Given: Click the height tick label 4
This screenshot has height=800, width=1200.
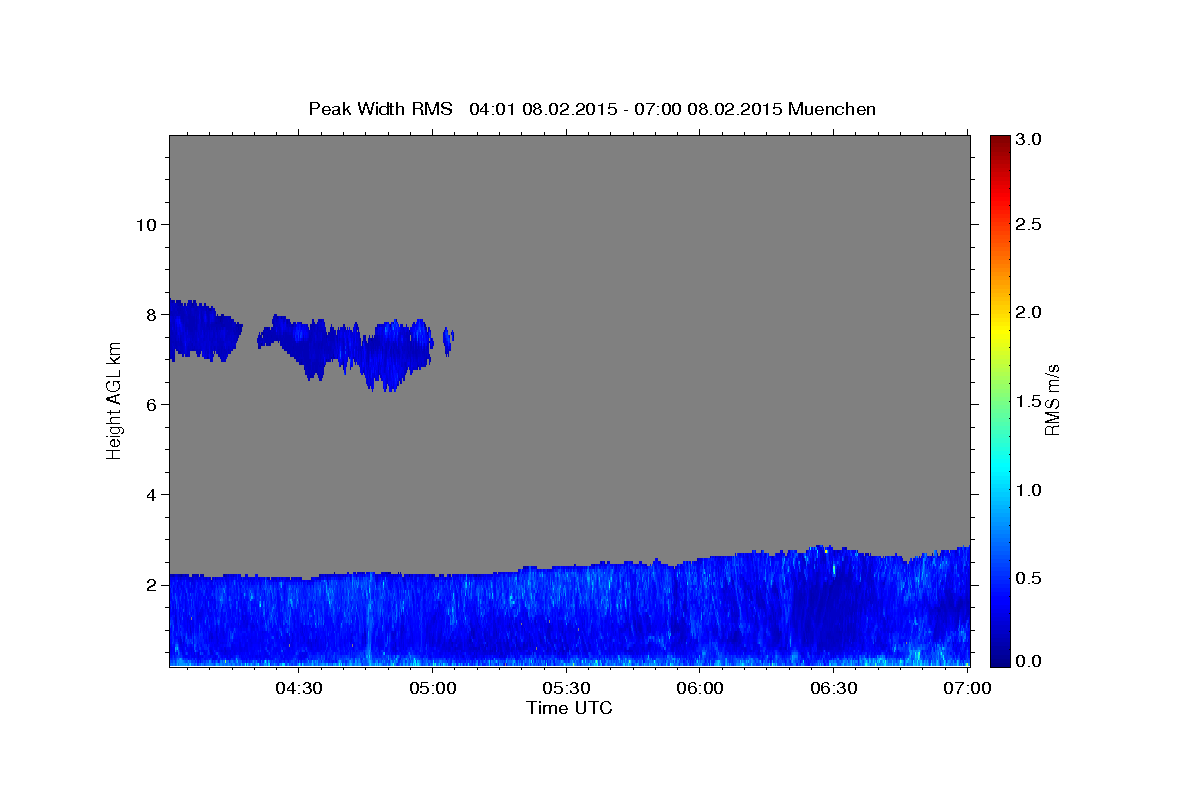Looking at the screenshot, I should (x=150, y=494).
